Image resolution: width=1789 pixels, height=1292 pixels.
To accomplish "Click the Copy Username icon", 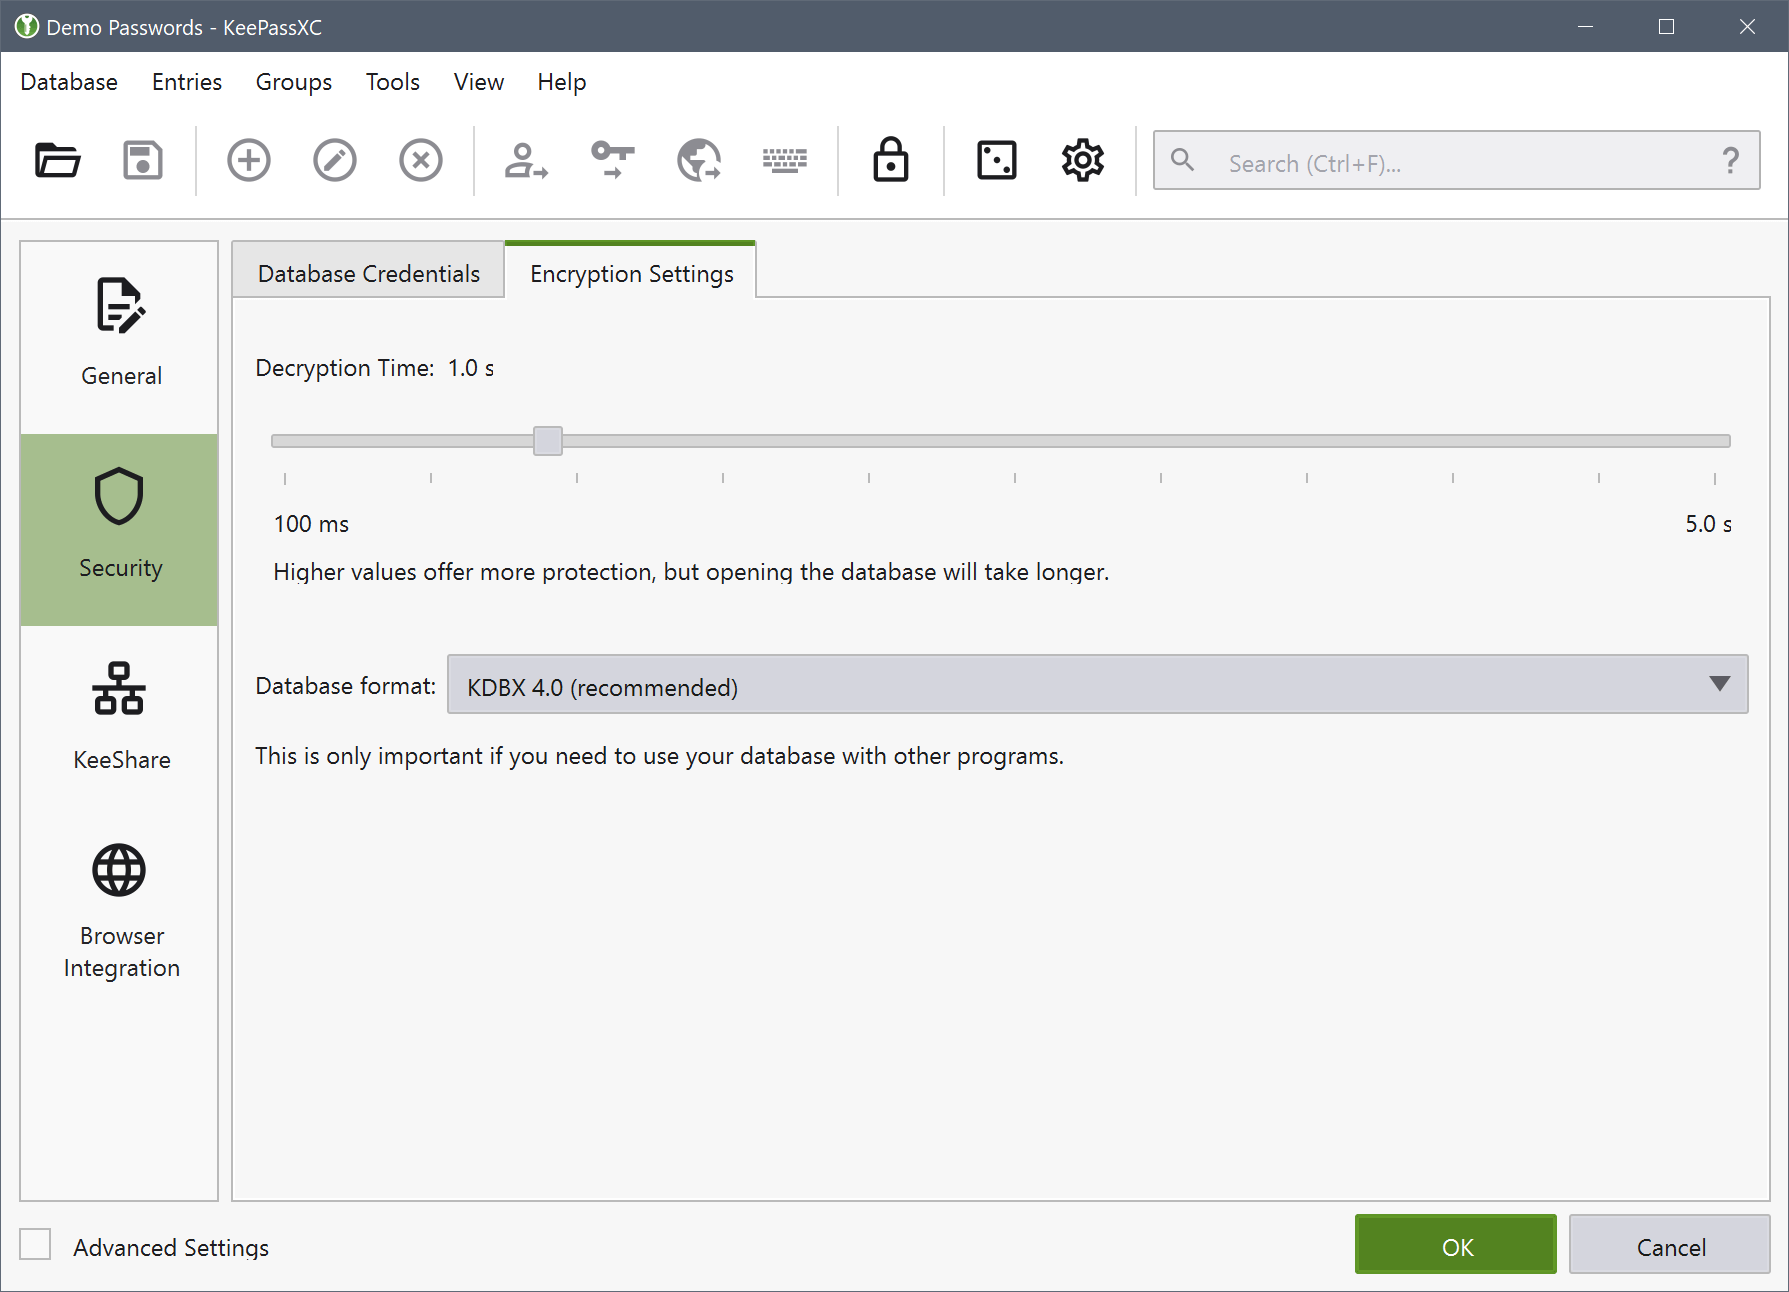I will (526, 160).
